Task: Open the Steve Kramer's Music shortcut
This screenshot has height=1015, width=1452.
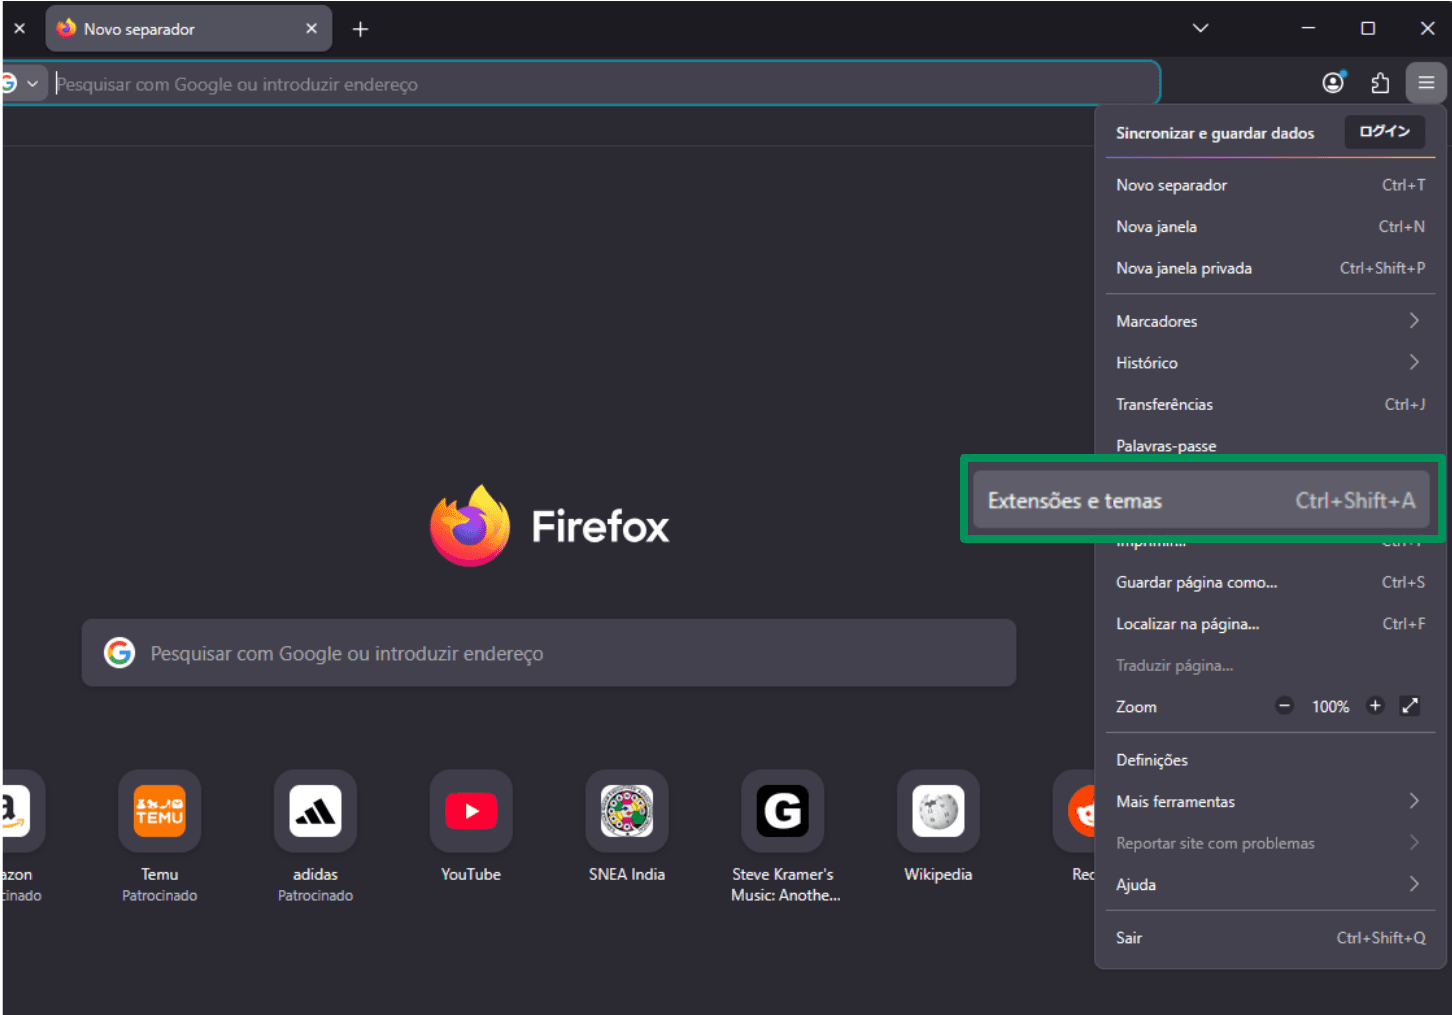Action: coord(783,811)
